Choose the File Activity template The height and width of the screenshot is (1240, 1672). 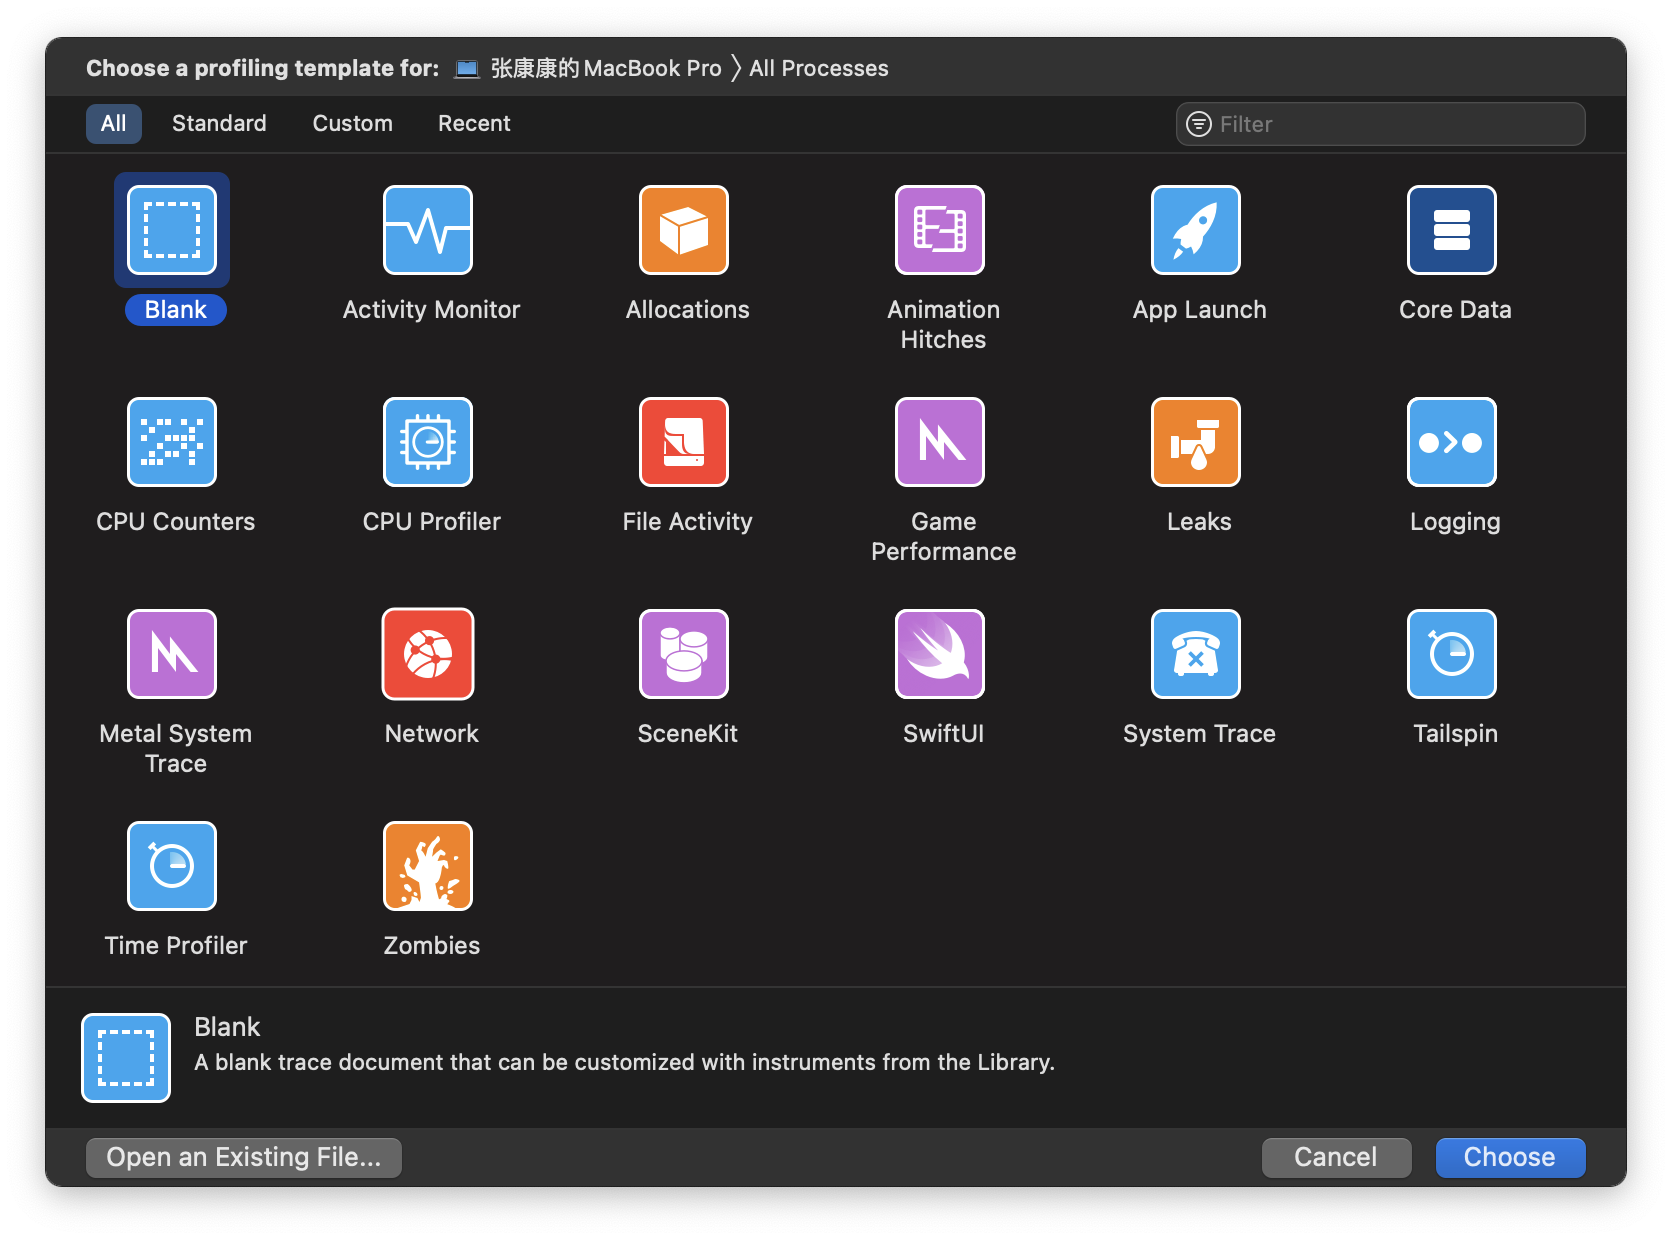[684, 442]
